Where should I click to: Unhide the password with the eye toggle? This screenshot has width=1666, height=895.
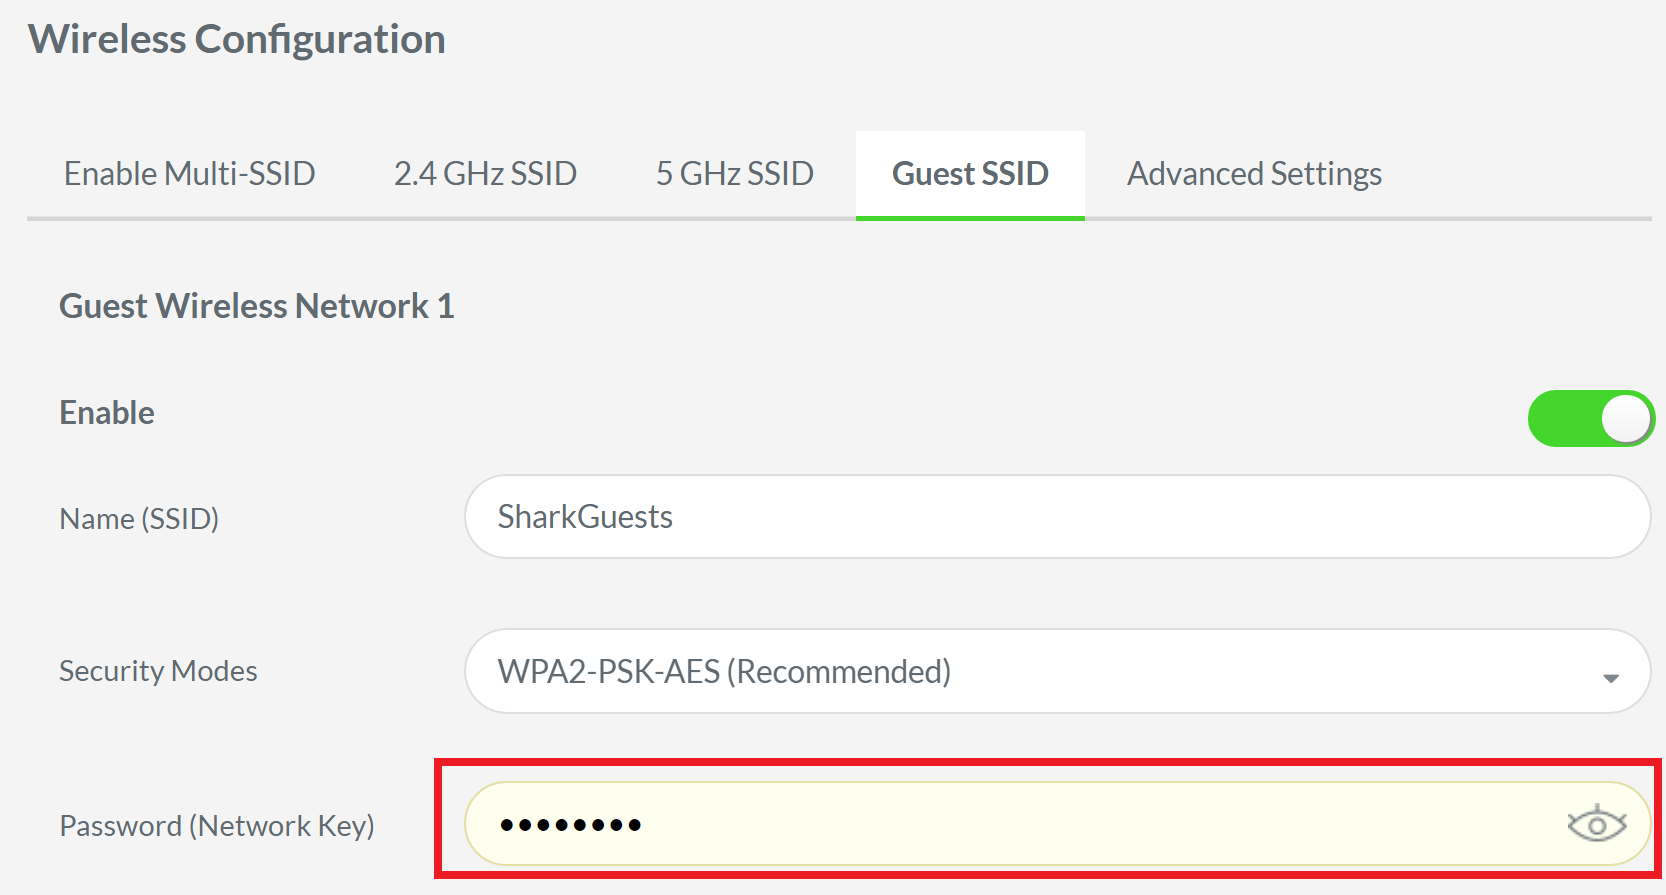[1596, 823]
